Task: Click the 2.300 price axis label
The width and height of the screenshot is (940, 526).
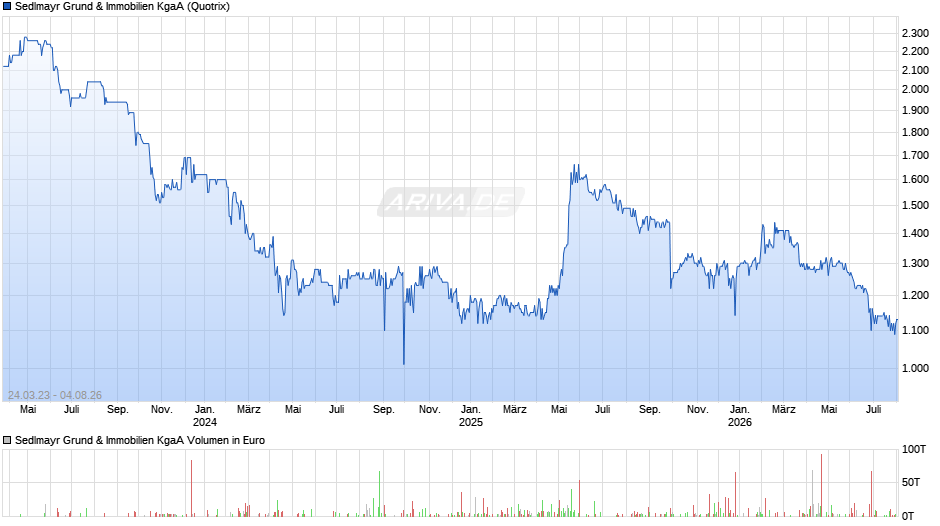Action: pos(915,33)
